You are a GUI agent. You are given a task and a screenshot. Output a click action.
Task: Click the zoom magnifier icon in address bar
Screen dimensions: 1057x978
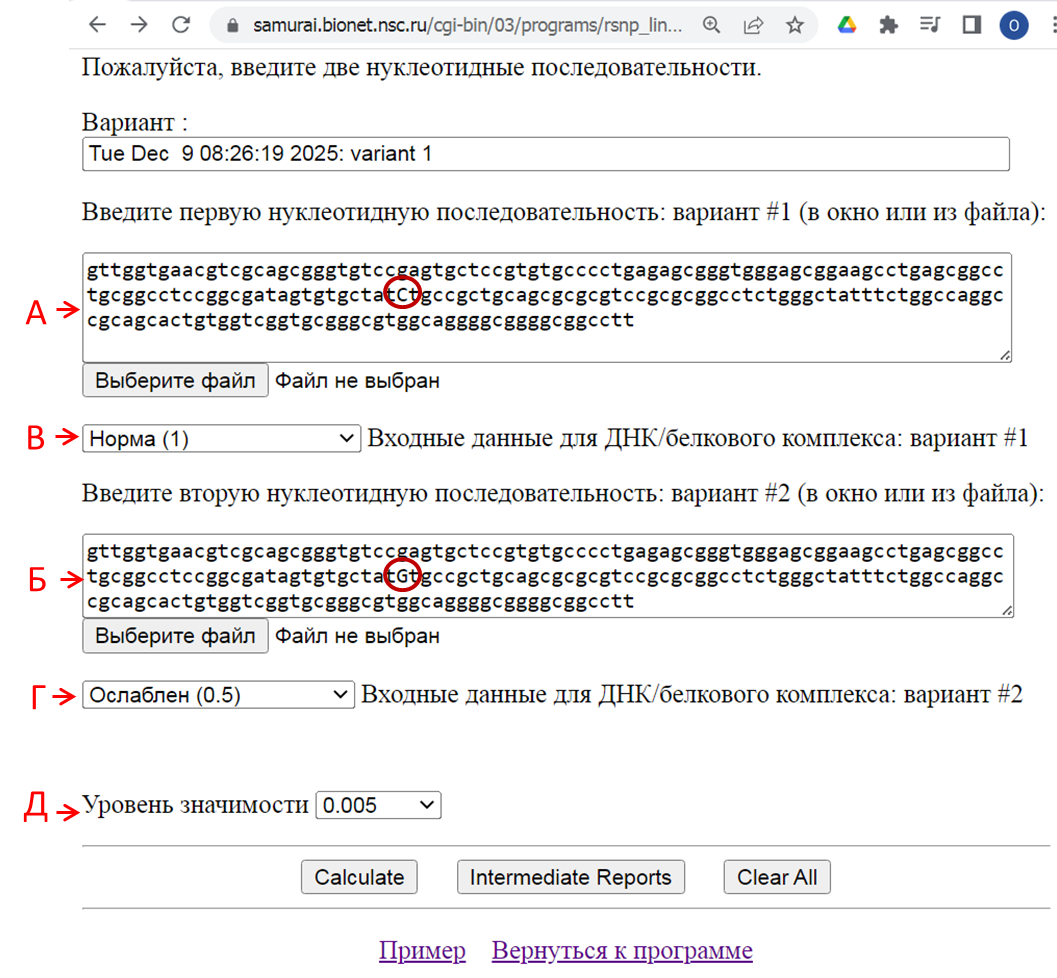711,26
